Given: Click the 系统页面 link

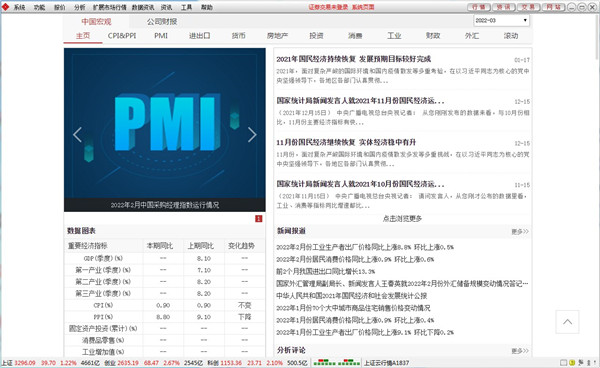Looking at the screenshot, I should [363, 7].
